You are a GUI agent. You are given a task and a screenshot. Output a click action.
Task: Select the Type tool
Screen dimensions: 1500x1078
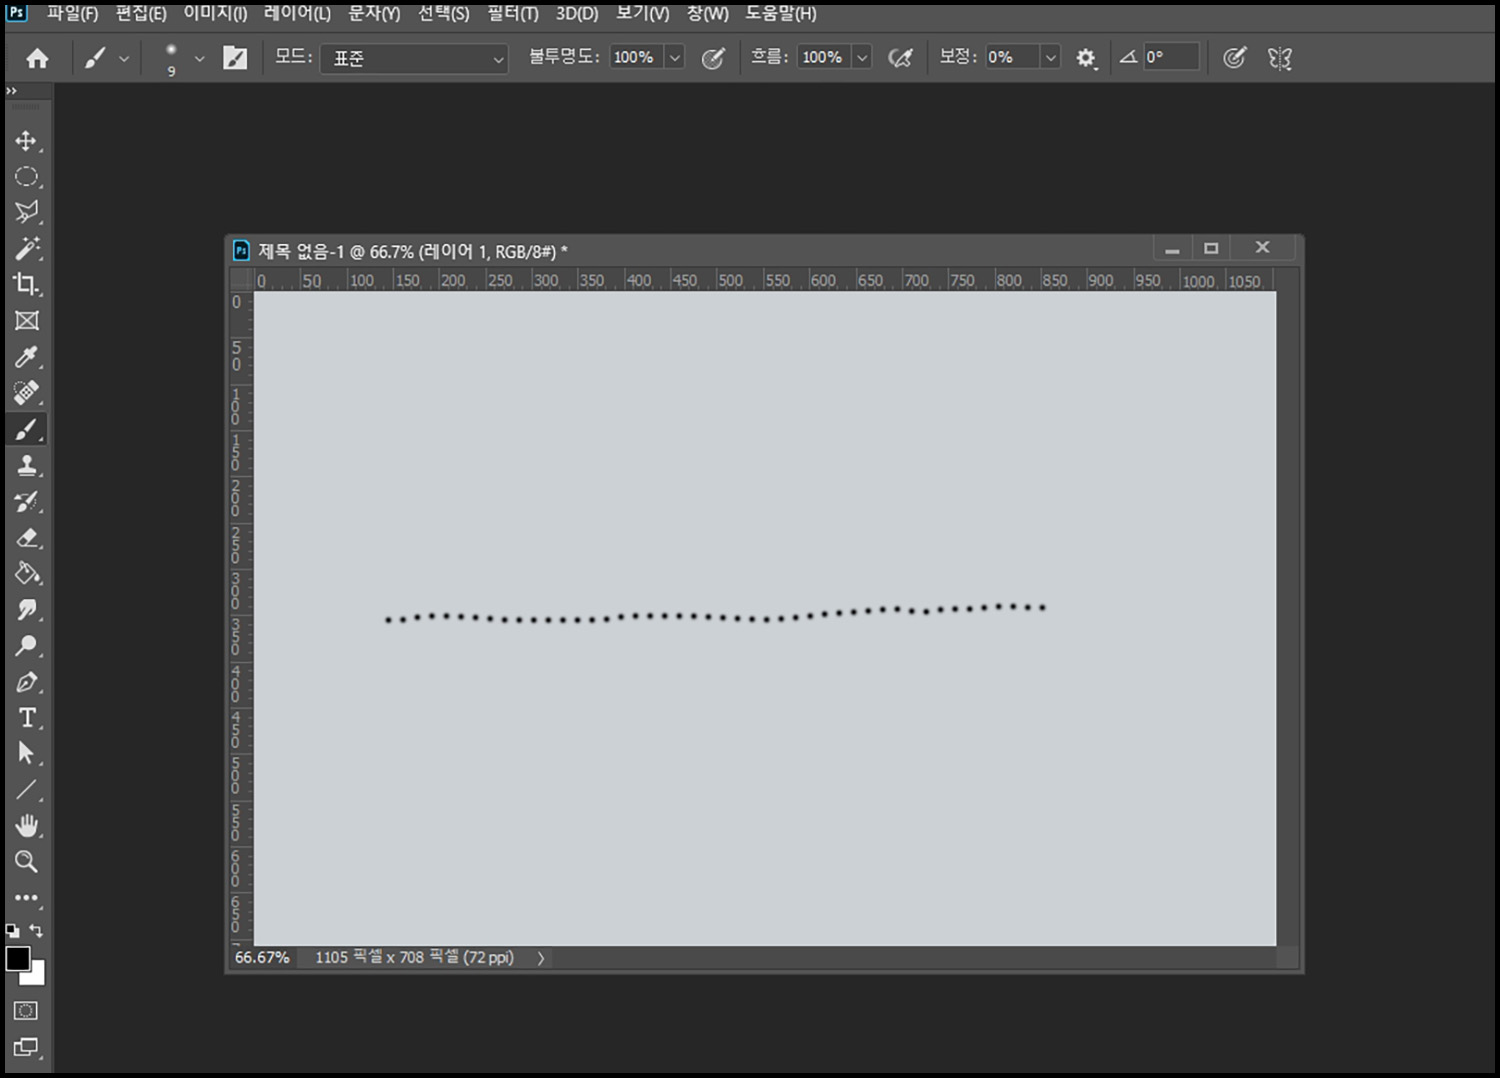pos(26,718)
